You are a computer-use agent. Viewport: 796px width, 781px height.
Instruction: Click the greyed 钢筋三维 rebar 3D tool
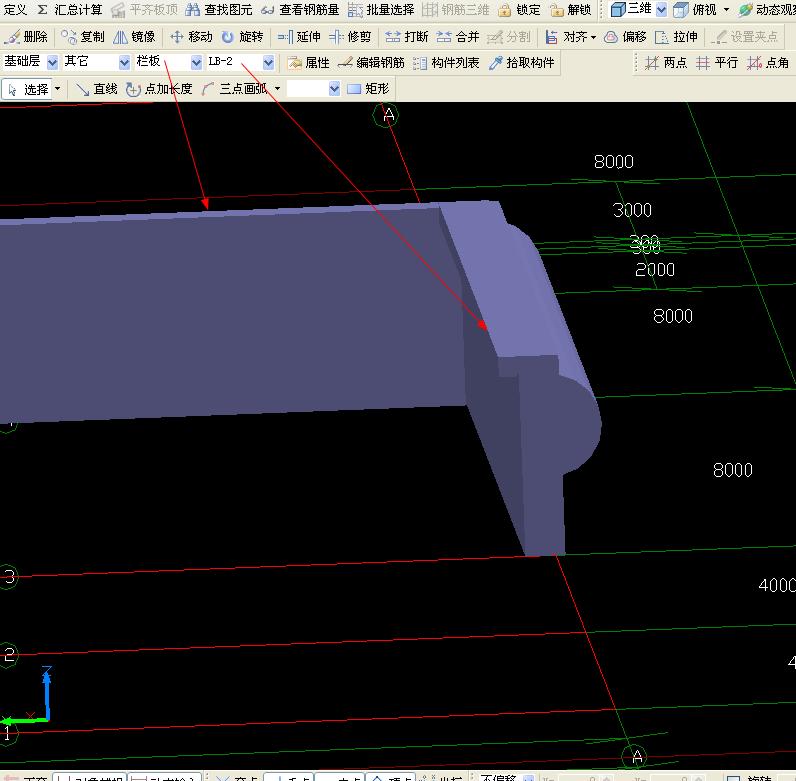[456, 10]
